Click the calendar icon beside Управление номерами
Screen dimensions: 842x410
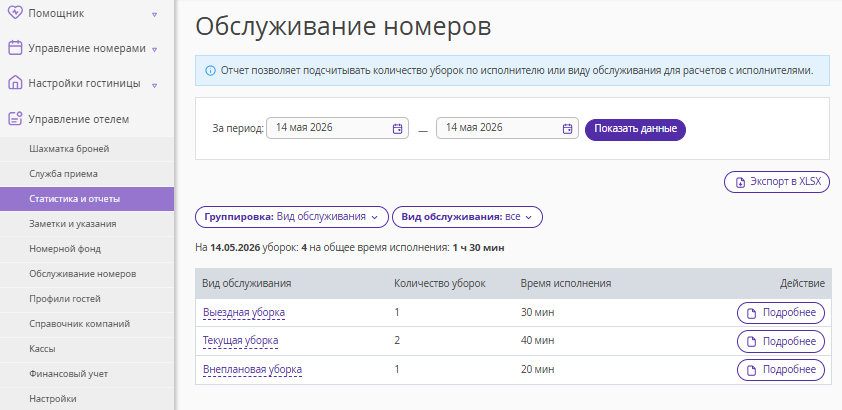tap(16, 48)
